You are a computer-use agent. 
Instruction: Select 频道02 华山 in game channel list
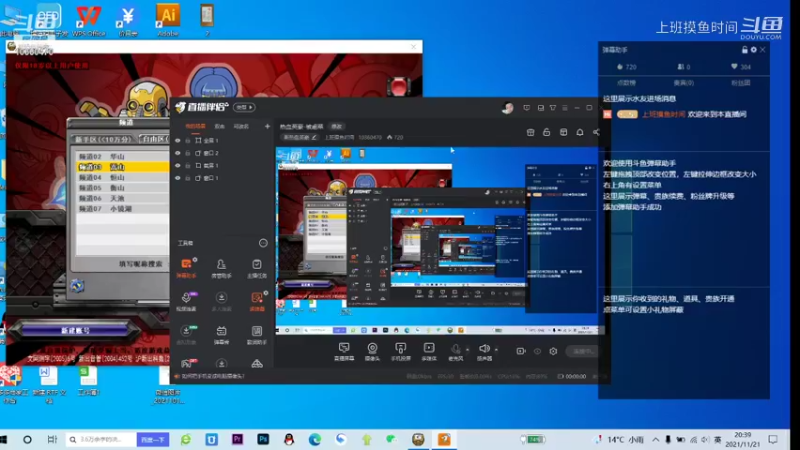pyautogui.click(x=122, y=156)
